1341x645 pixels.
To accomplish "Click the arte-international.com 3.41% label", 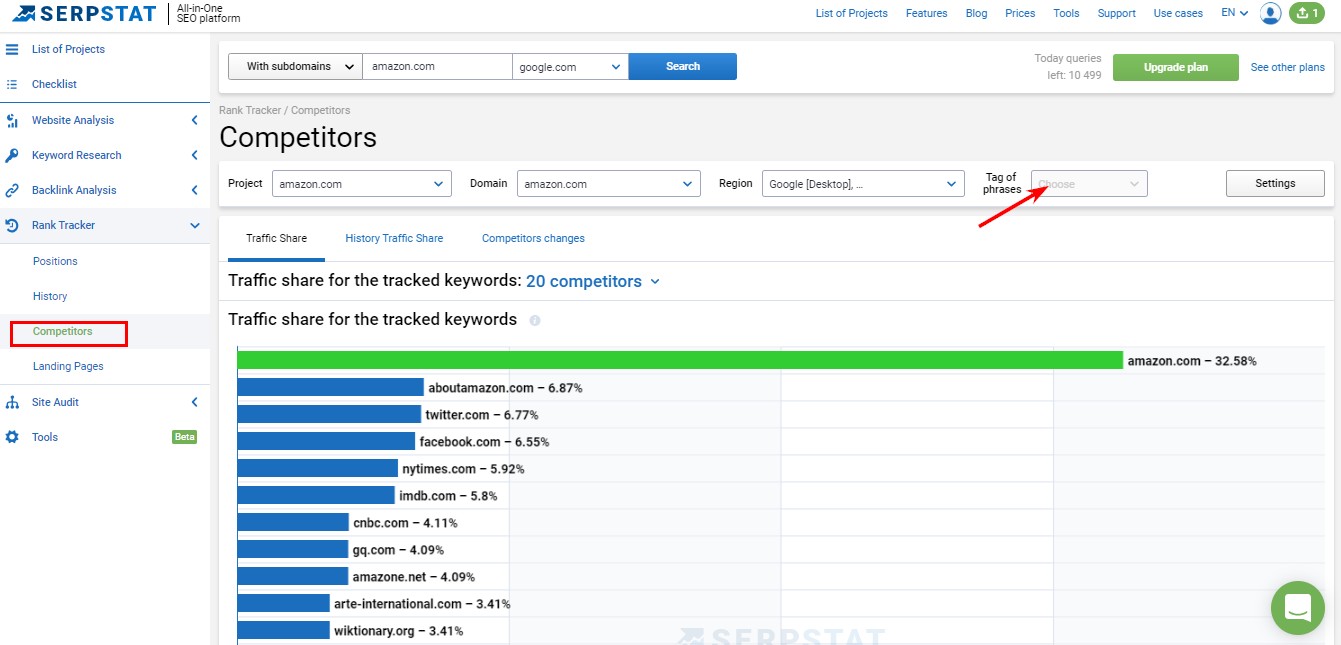I will point(422,603).
